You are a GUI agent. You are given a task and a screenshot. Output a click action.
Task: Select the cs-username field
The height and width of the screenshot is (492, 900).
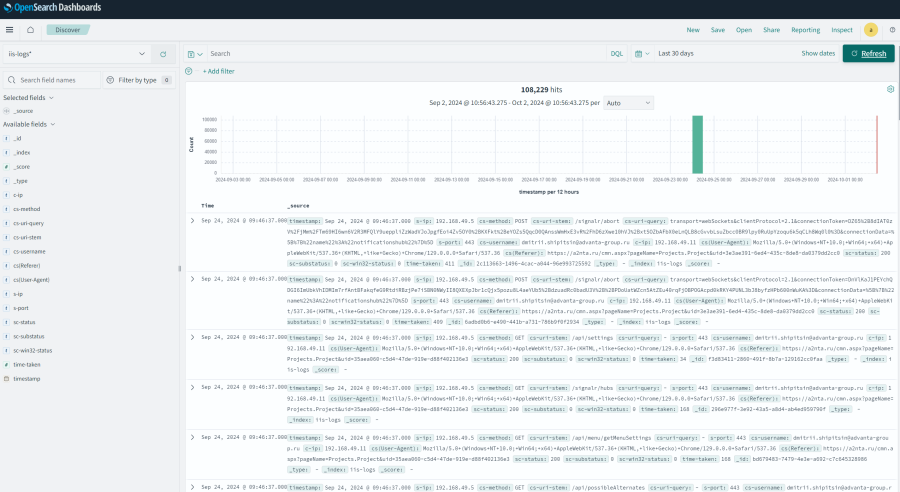pos(29,251)
